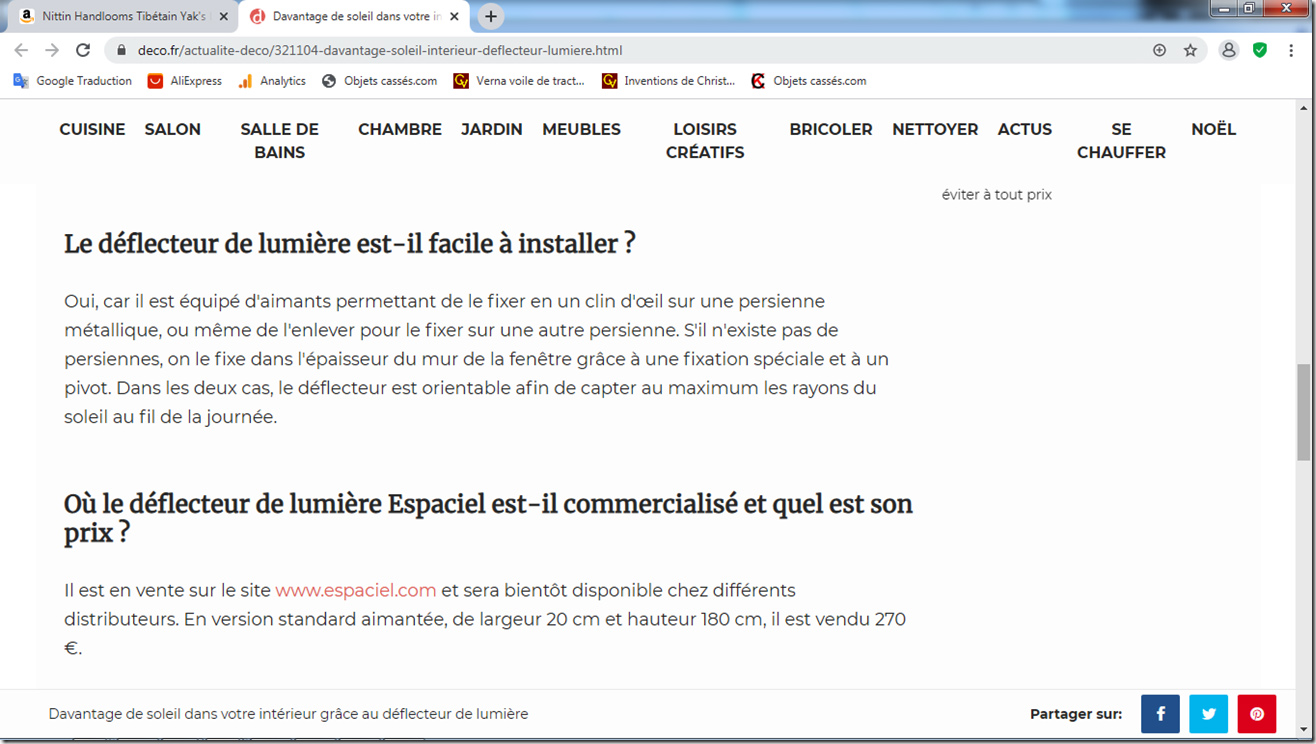Open the CUISINE menu
Screen dimensions: 1316x744
[92, 129]
